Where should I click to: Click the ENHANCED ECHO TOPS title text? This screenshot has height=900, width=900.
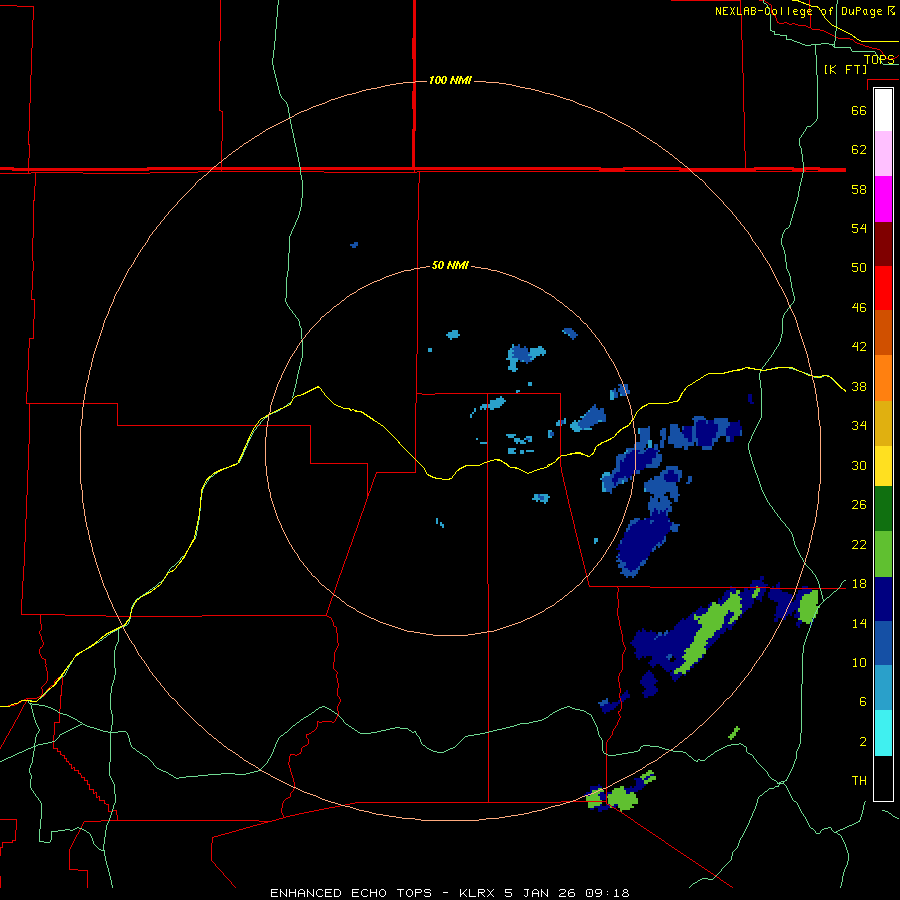[x=351, y=893]
